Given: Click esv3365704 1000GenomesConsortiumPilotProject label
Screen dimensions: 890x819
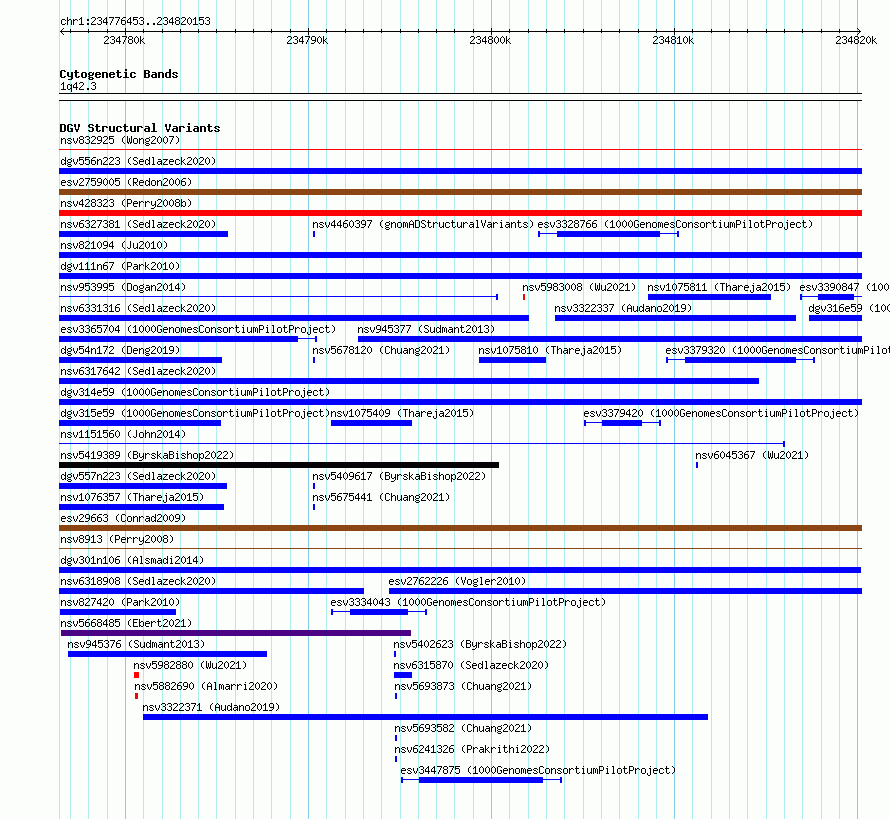Looking at the screenshot, I should pos(198,329).
